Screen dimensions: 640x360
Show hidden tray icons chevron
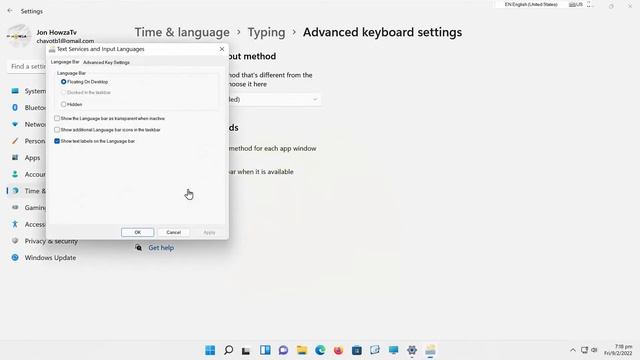click(573, 350)
